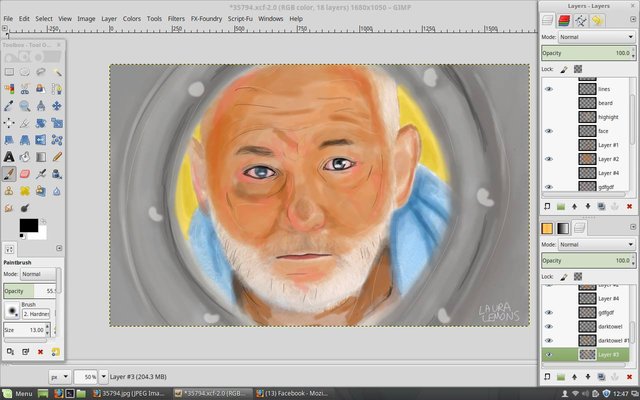Open the Filters menu
Viewport: 640px width, 400px height.
(x=176, y=19)
